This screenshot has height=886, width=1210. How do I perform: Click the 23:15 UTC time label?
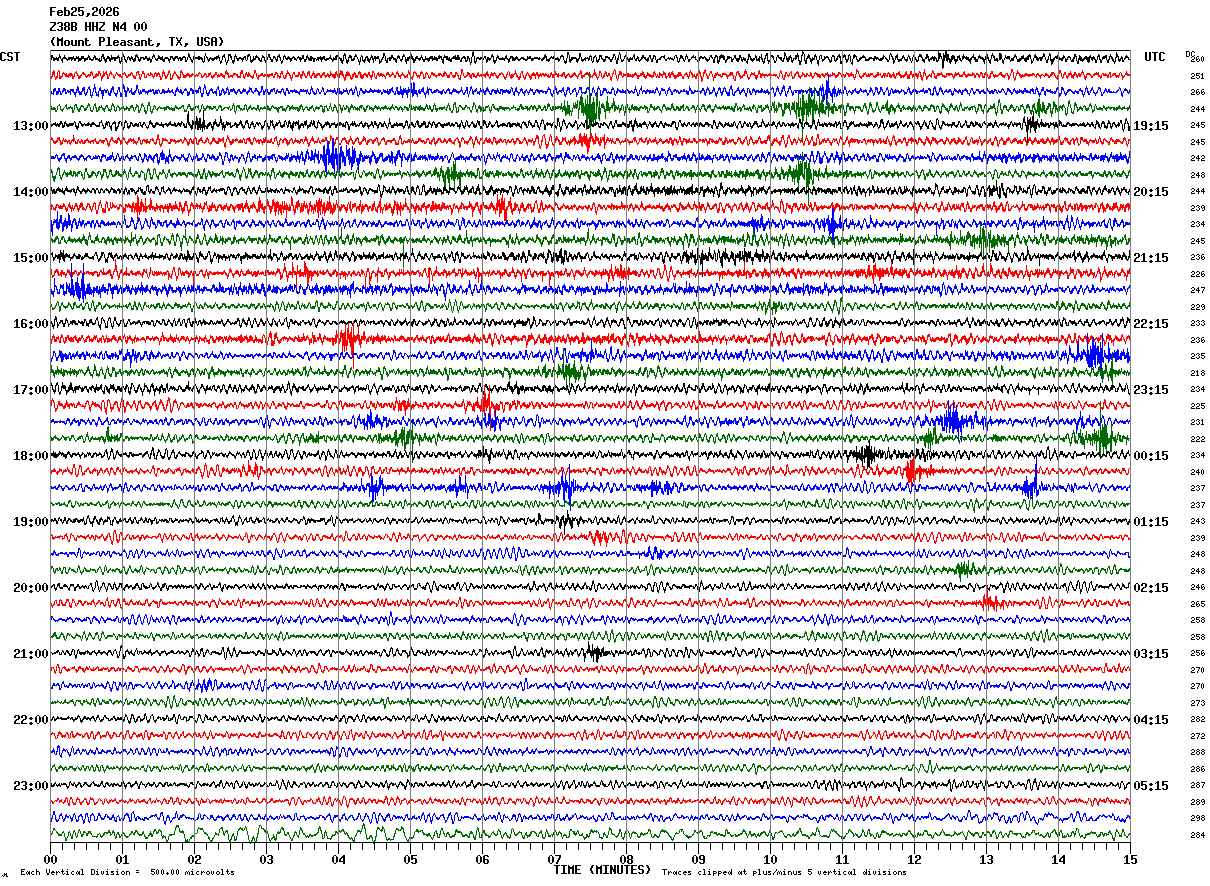[1151, 390]
